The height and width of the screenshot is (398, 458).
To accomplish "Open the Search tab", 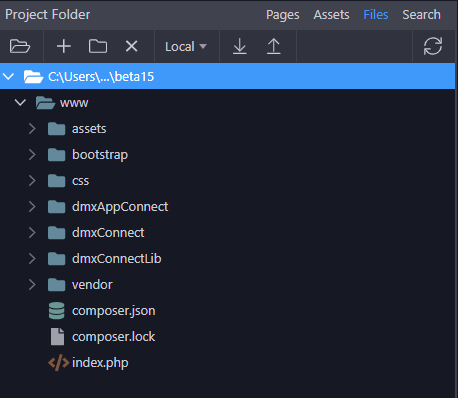I will 421,15.
